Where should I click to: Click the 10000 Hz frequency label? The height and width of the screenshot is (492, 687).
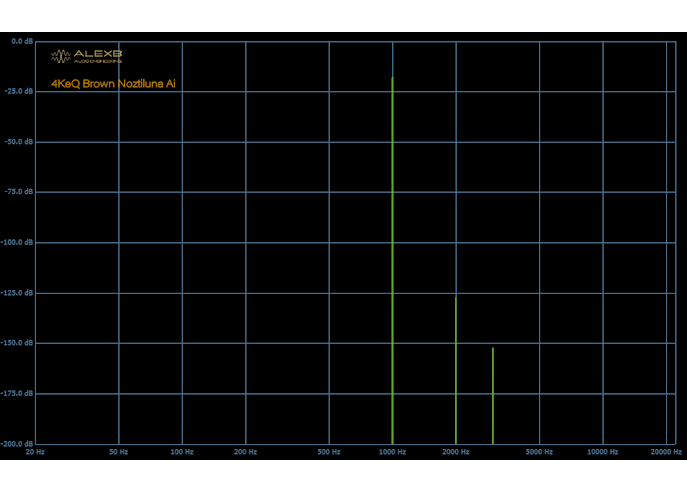(x=602, y=452)
